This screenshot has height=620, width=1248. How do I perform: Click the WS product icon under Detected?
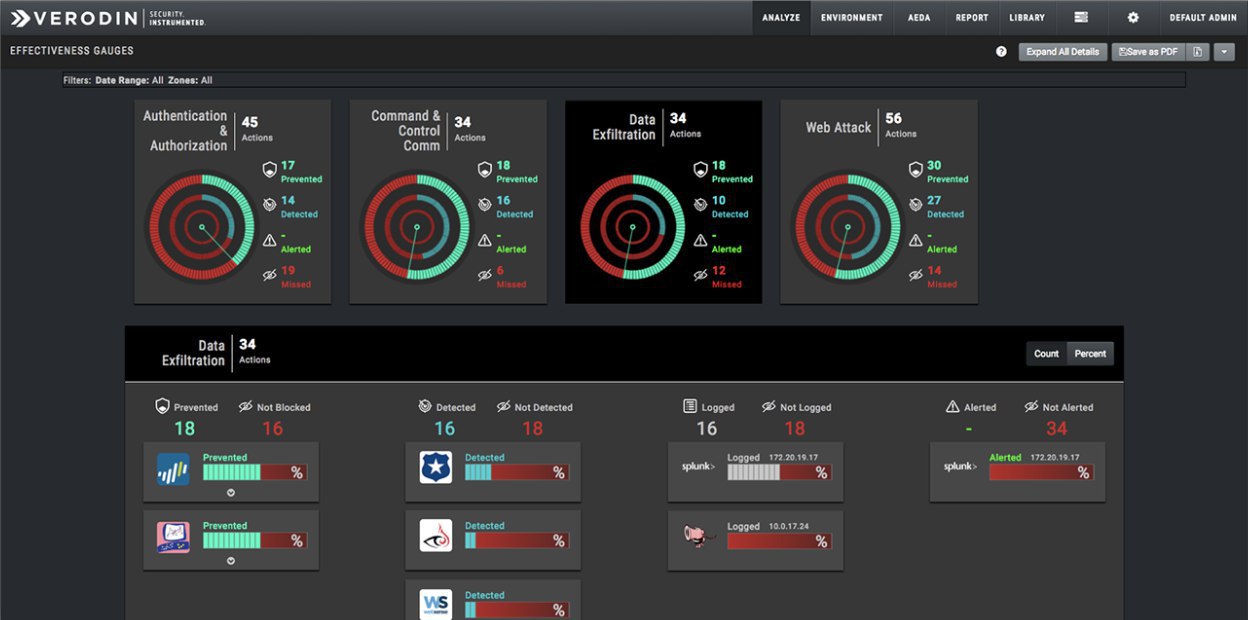point(436,604)
